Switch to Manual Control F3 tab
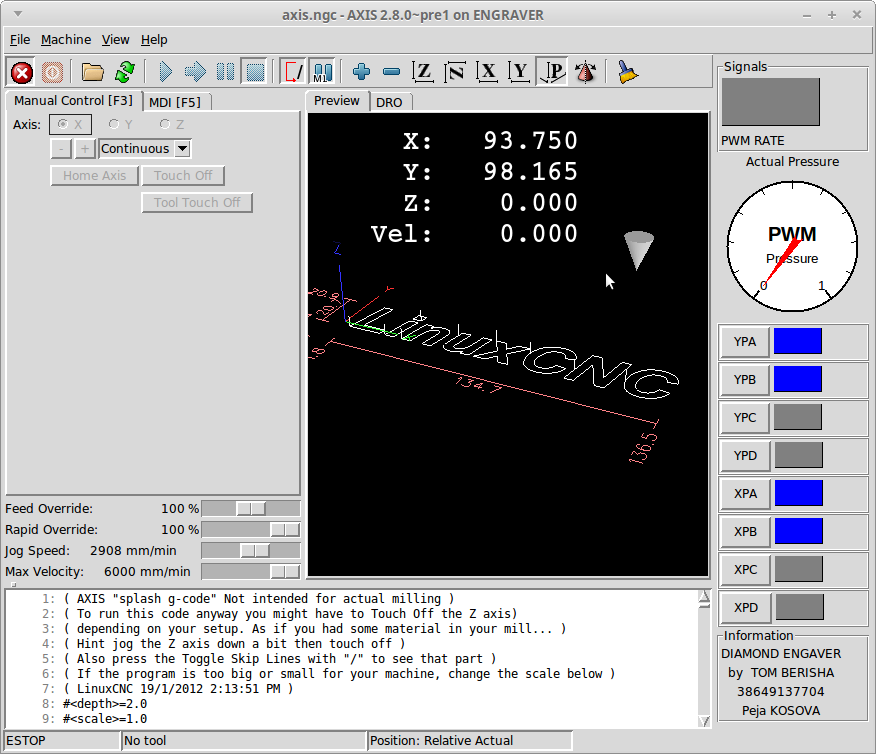Viewport: 876px width, 754px height. (x=74, y=101)
